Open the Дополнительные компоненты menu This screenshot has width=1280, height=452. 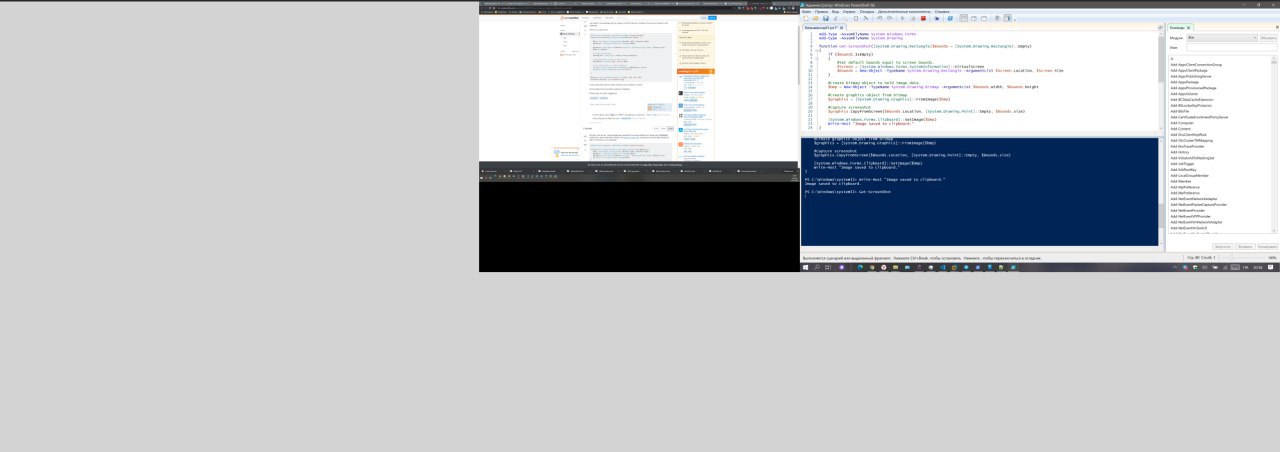click(904, 11)
